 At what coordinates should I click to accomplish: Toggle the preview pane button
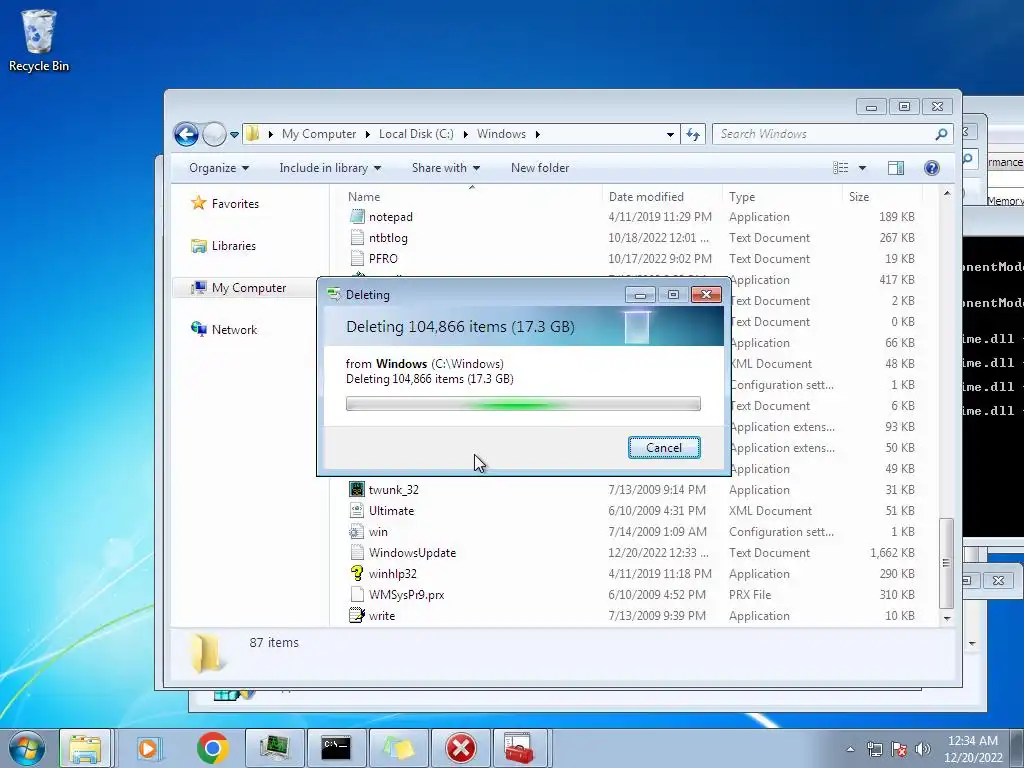pyautogui.click(x=896, y=168)
